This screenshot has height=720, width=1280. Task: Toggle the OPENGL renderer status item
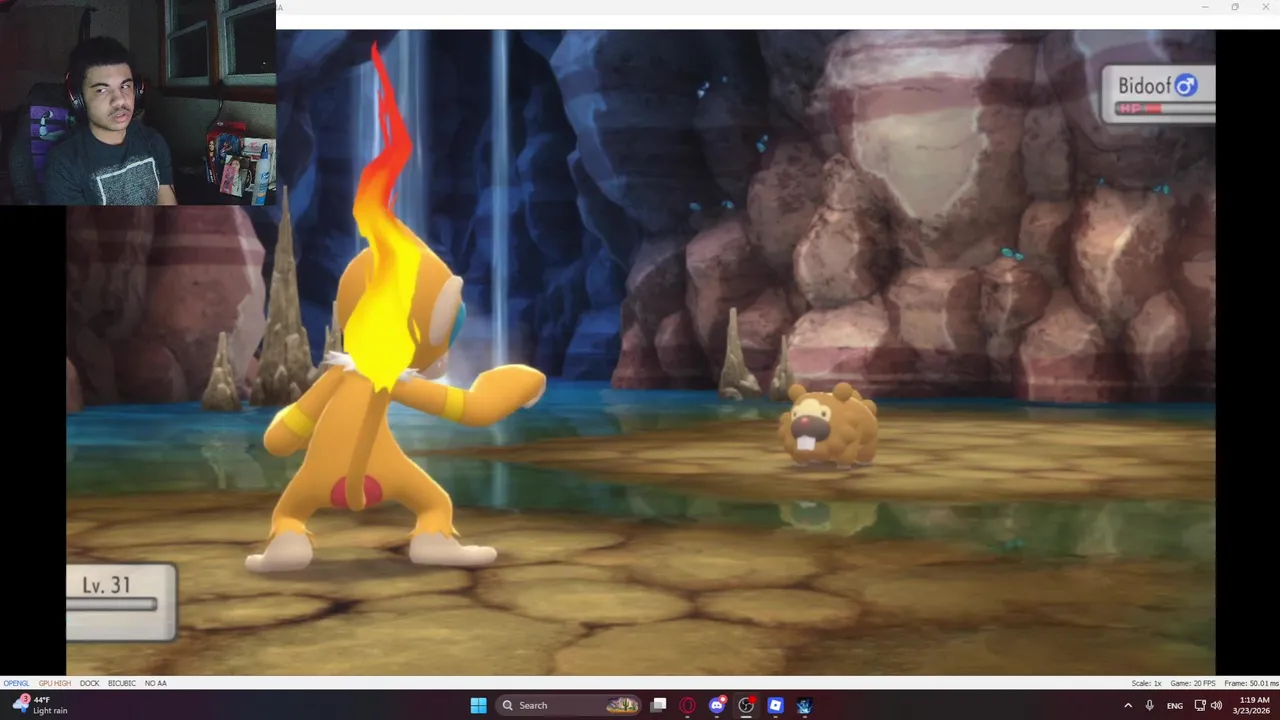click(x=16, y=683)
